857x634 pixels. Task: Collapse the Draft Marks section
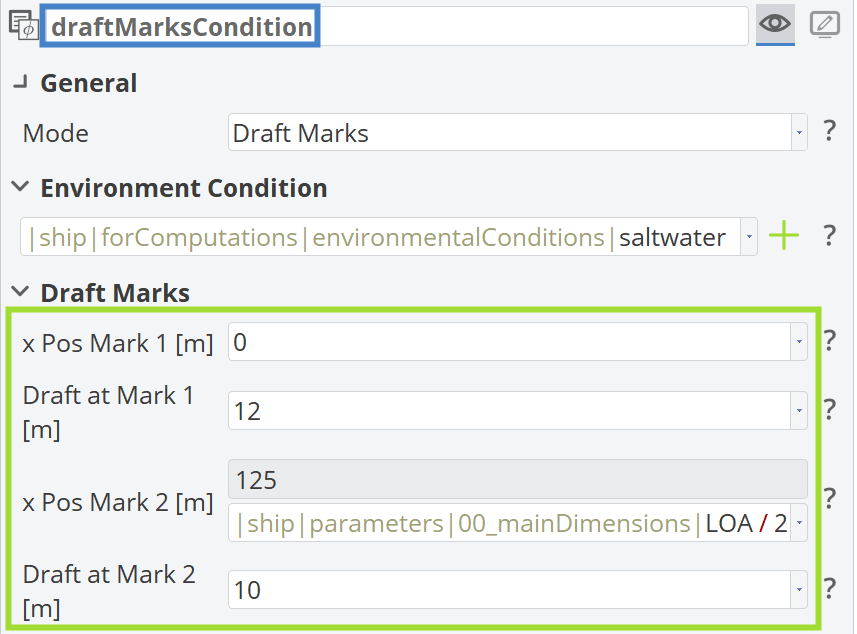point(19,293)
